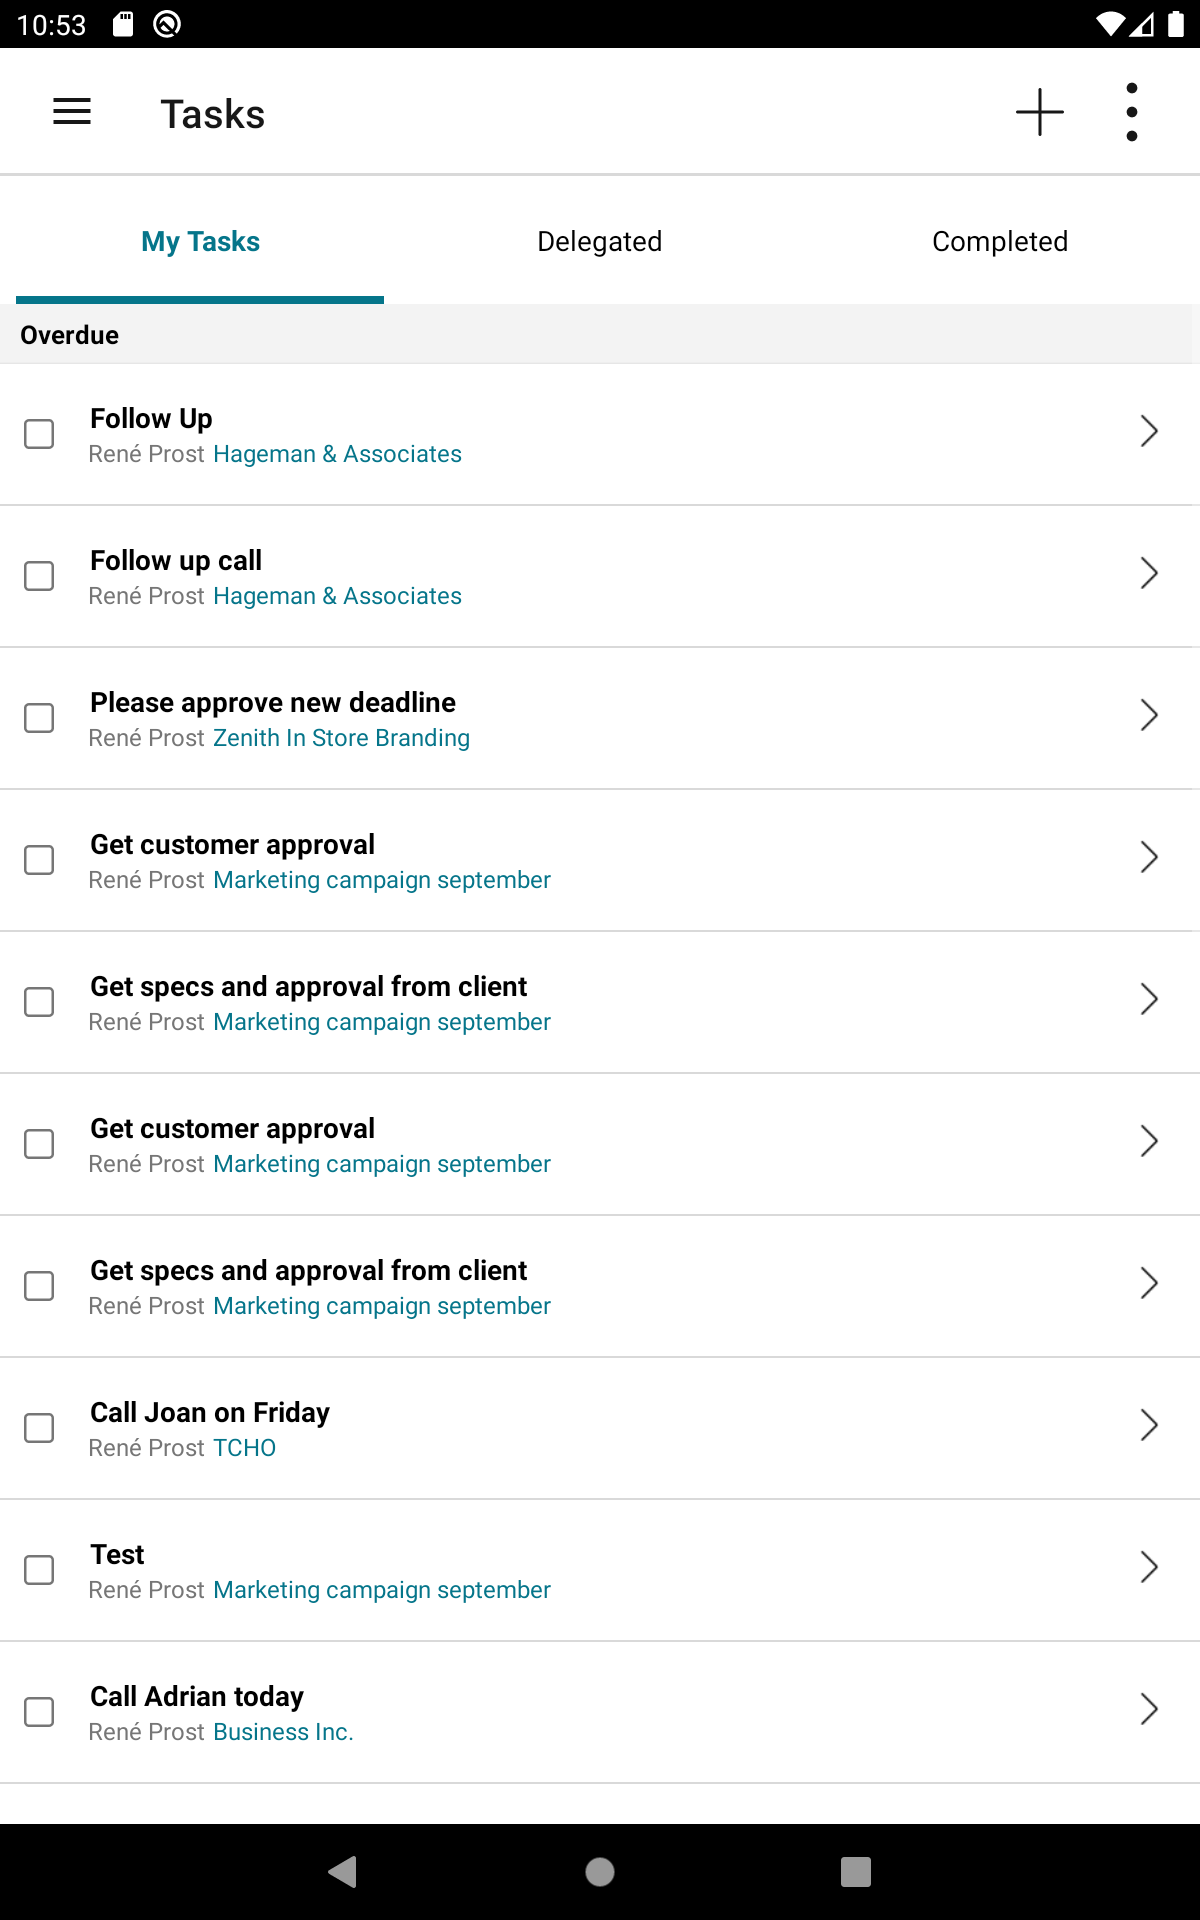Open Call Adrian today details arrow

pyautogui.click(x=1149, y=1710)
